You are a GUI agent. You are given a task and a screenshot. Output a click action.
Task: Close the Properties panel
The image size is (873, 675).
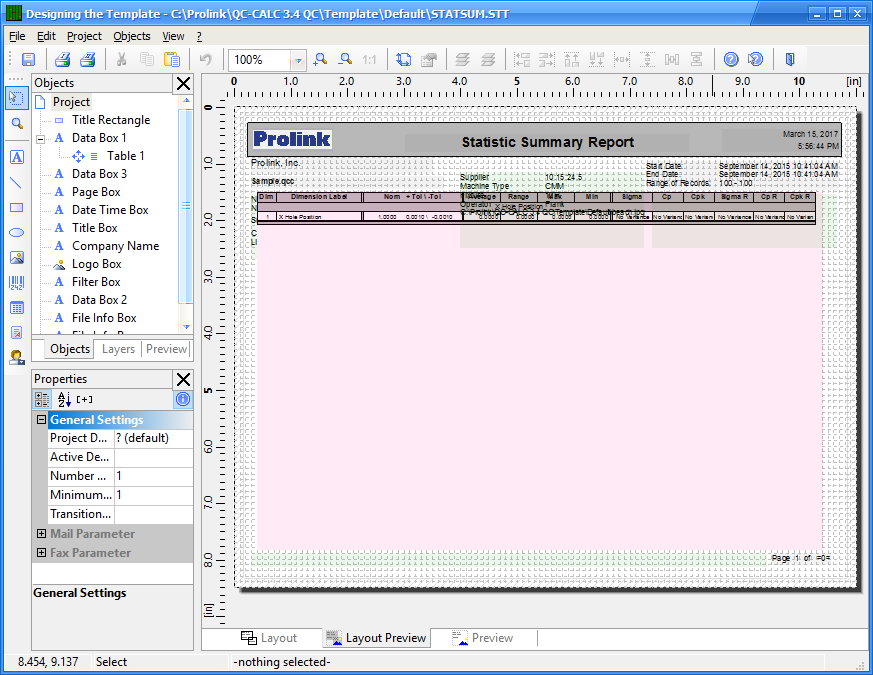[x=183, y=379]
